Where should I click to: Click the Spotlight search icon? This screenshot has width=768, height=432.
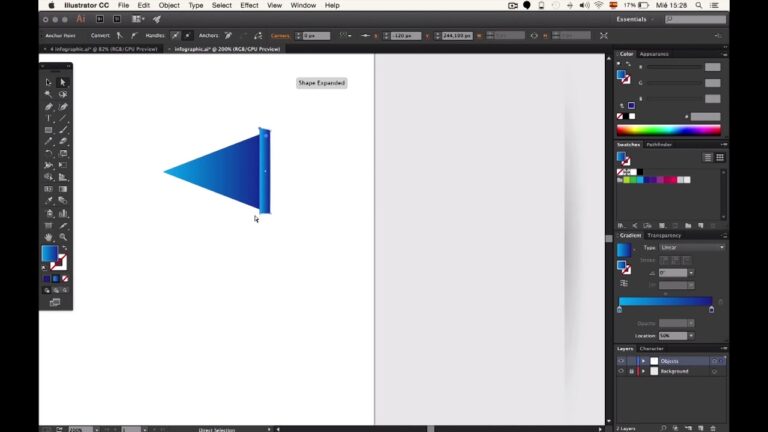[698, 5]
